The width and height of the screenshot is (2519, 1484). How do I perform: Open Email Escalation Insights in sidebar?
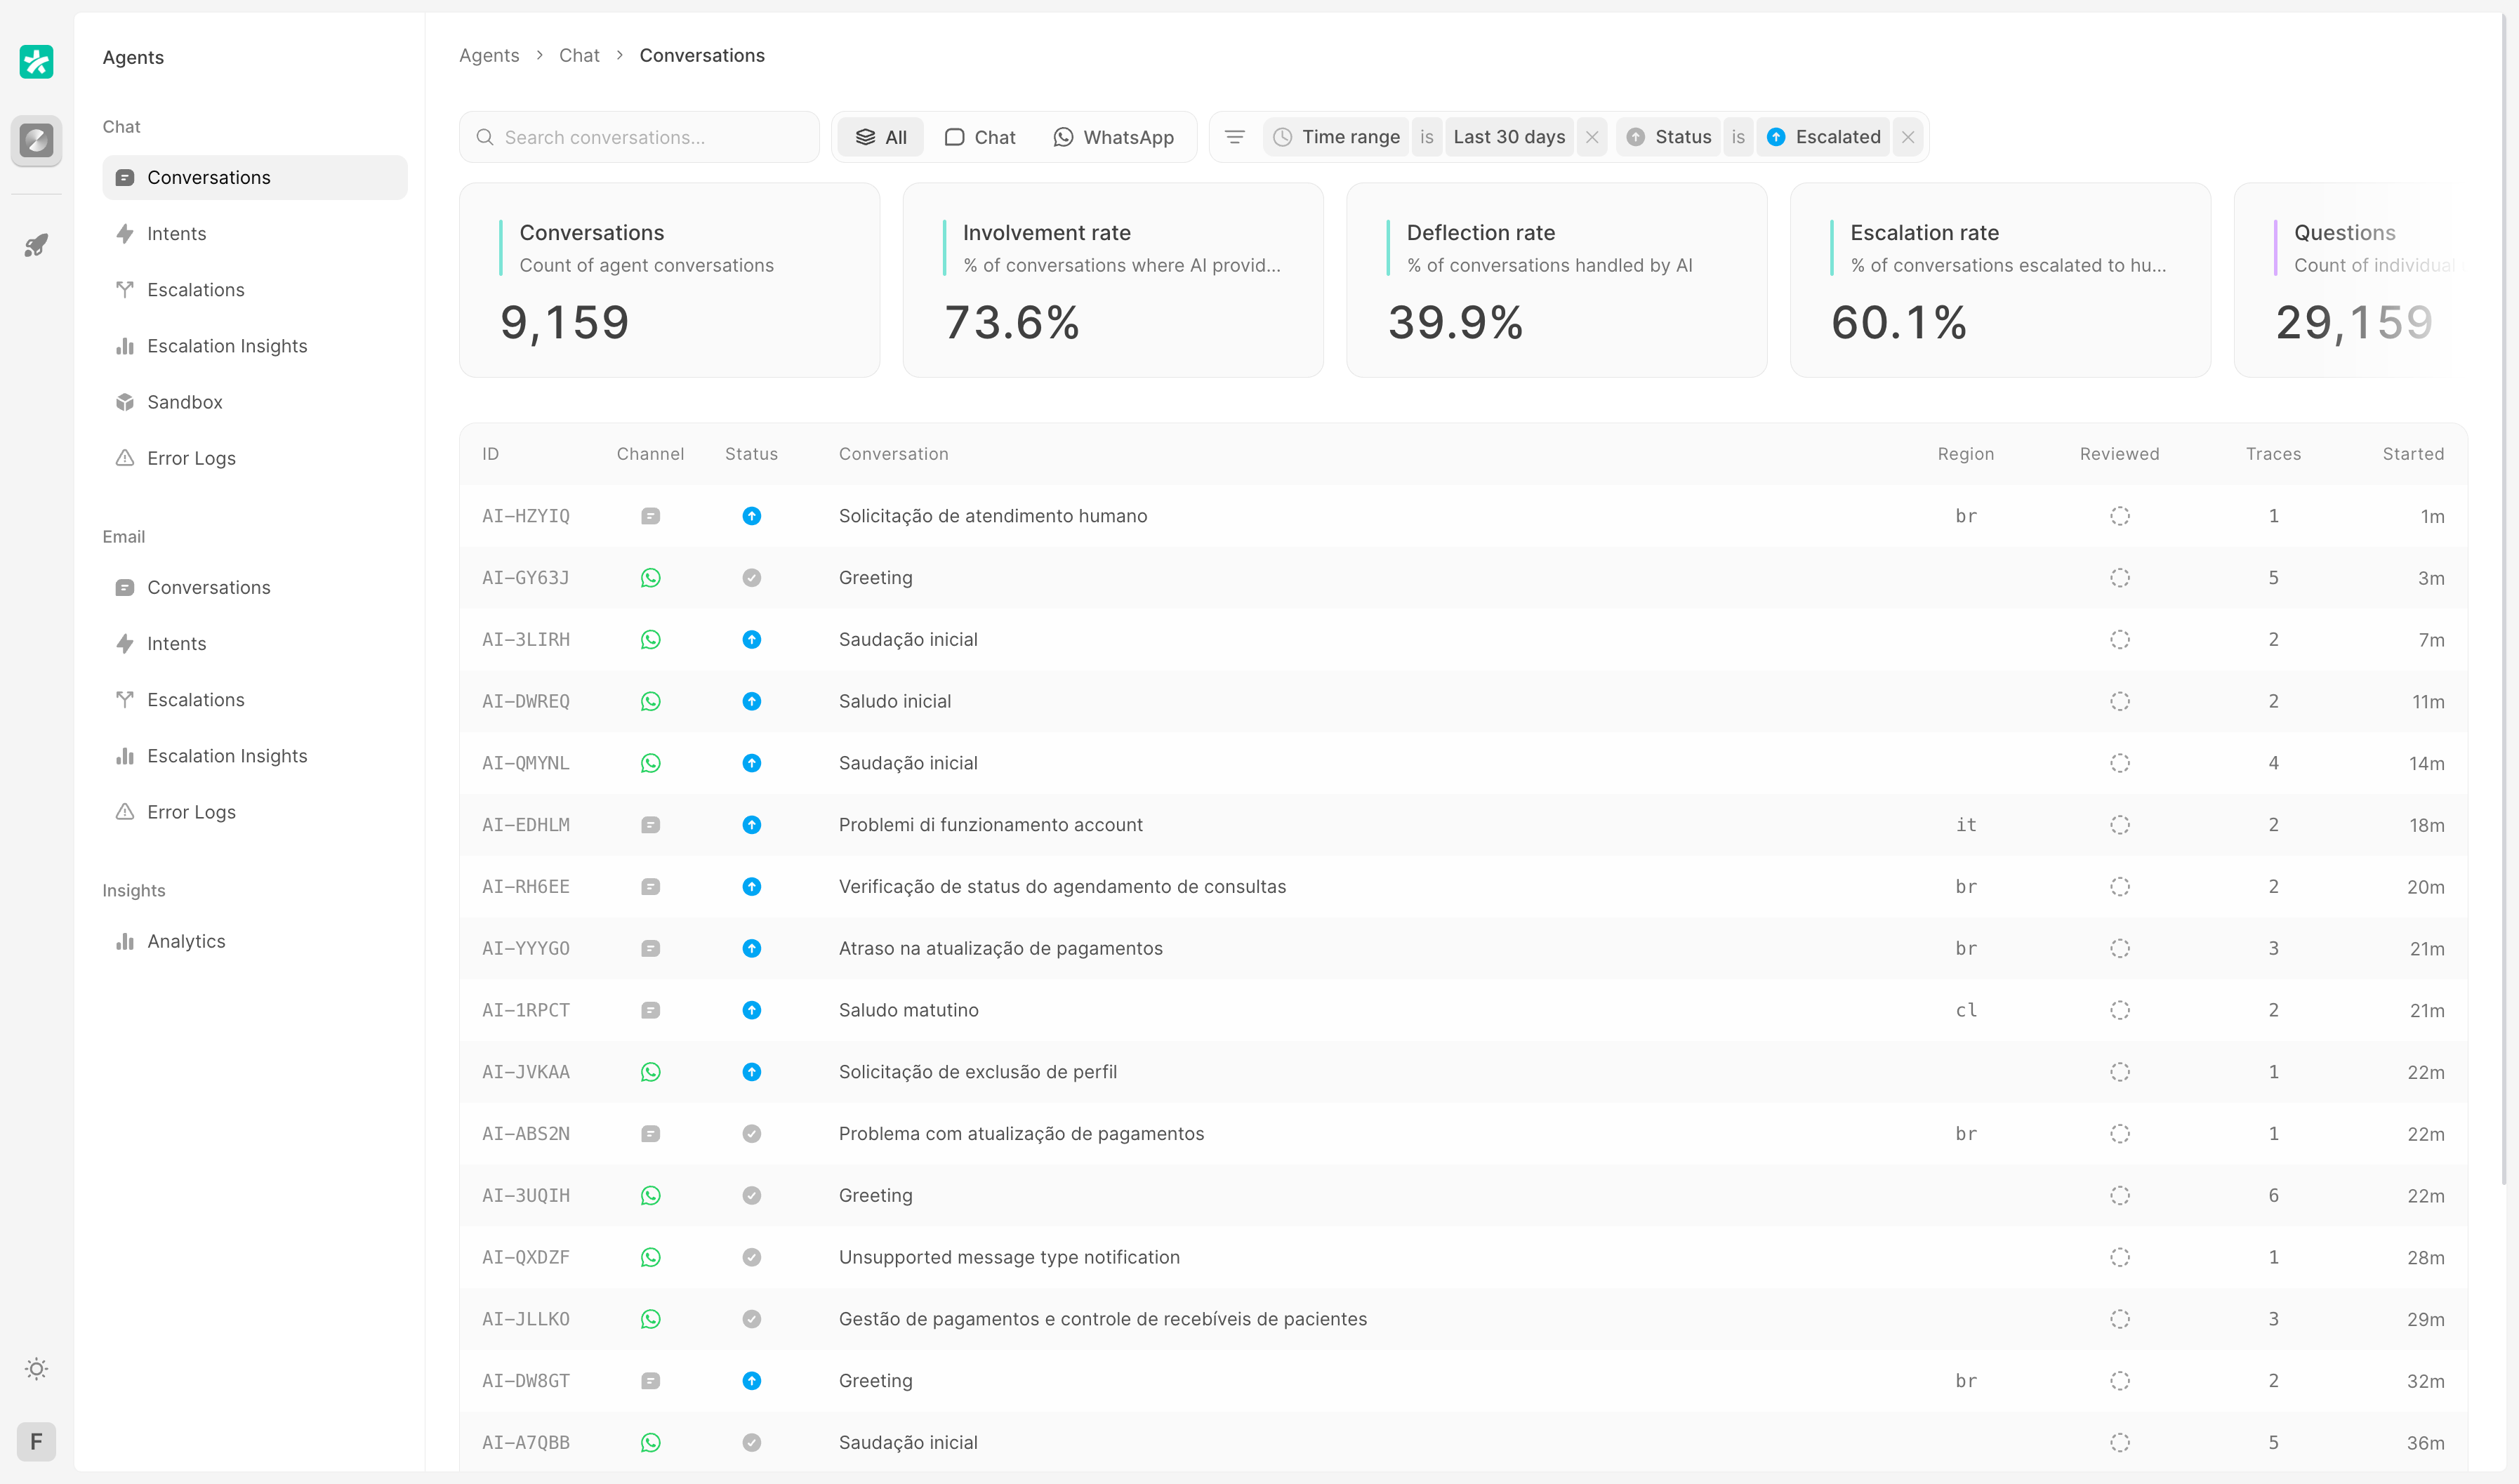pos(255,756)
